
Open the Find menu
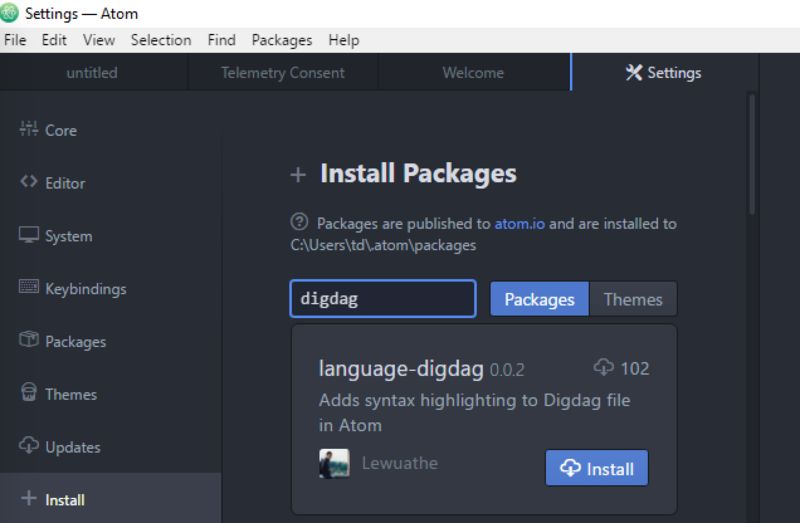pyautogui.click(x=221, y=40)
